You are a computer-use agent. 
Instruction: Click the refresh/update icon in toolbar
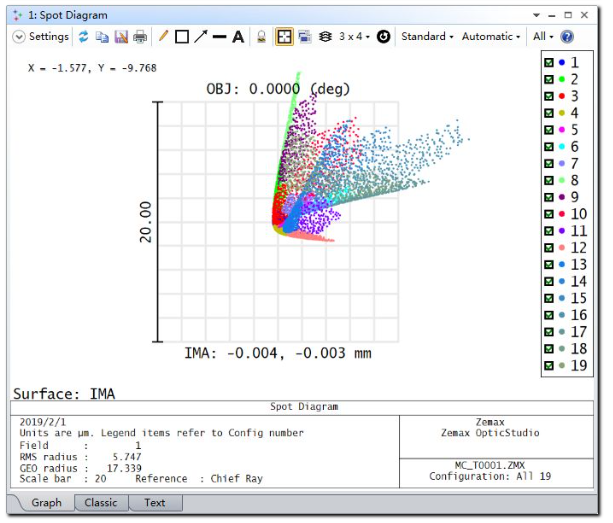pos(84,37)
